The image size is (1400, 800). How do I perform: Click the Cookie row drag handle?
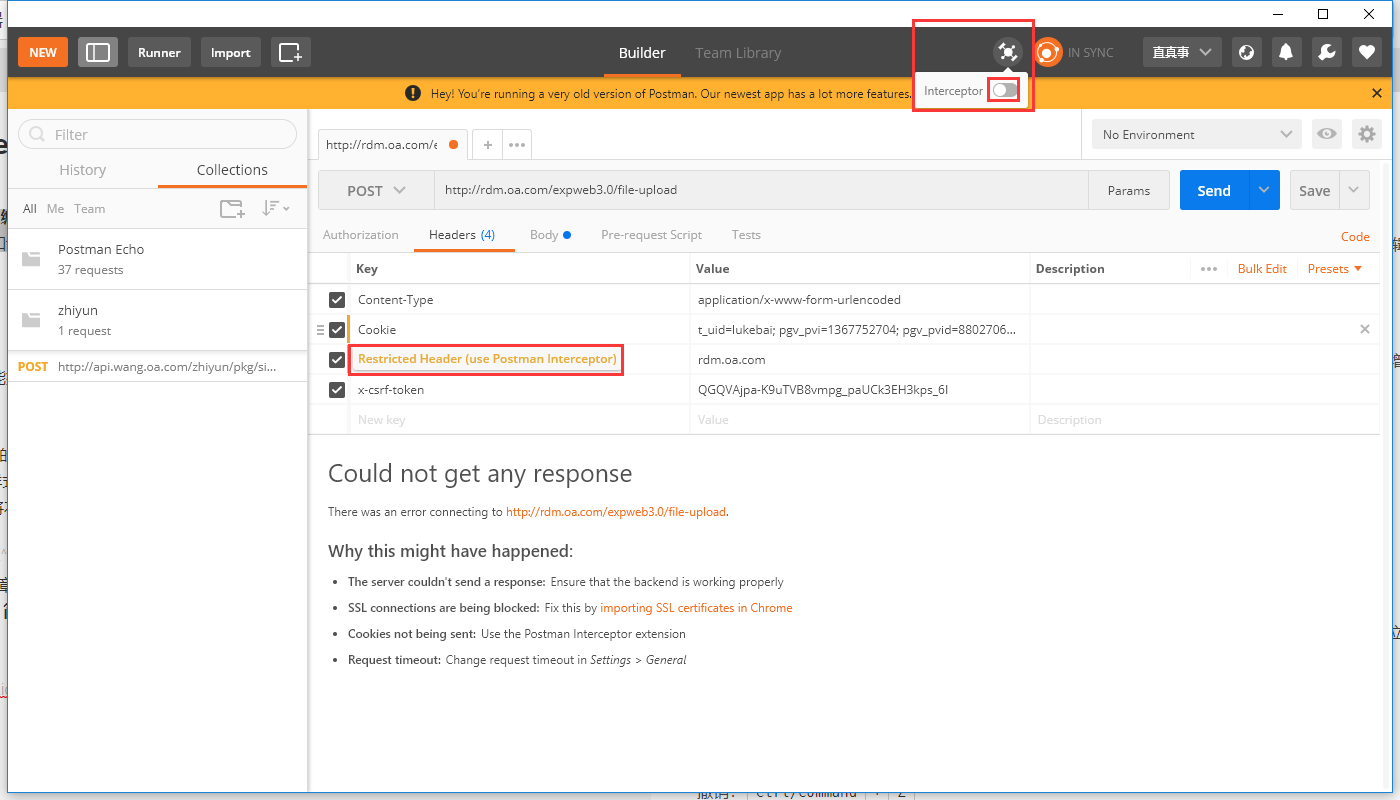tap(321, 330)
